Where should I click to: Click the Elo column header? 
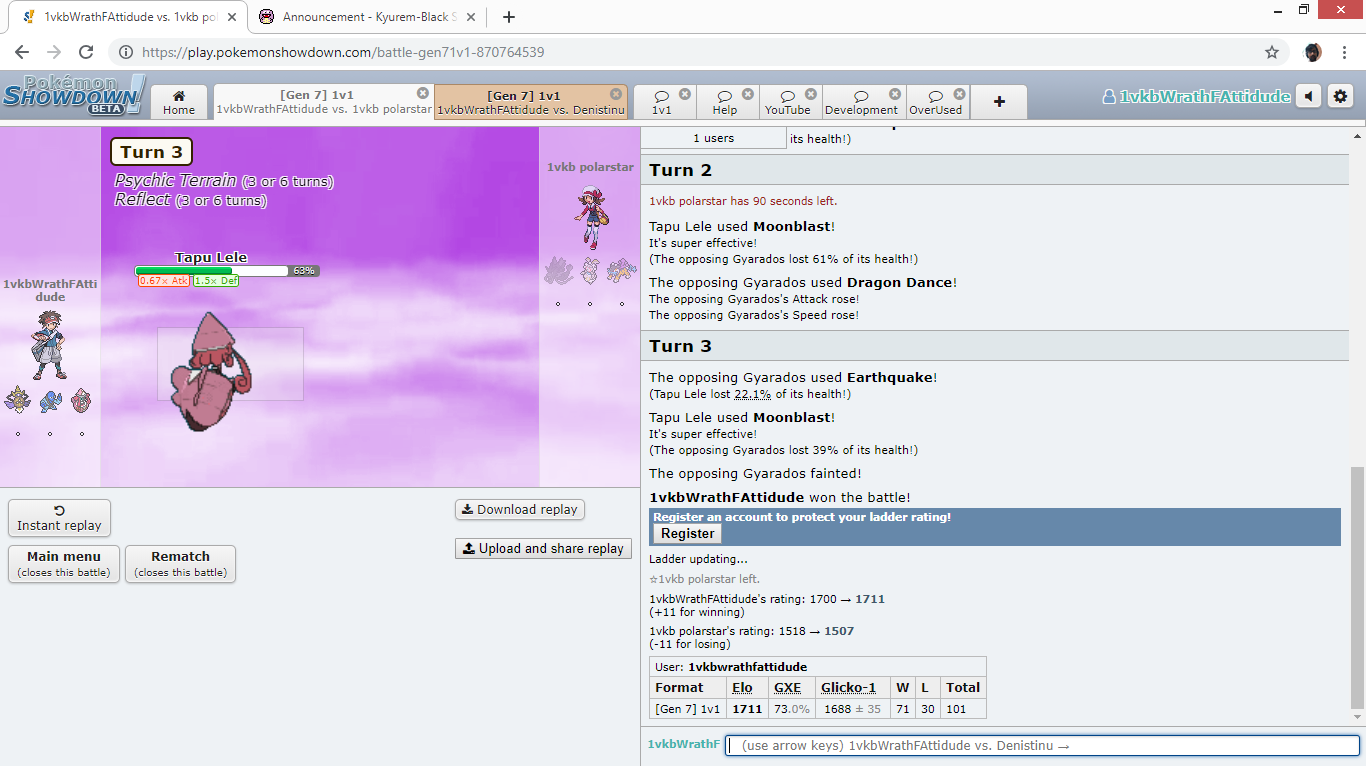point(742,687)
